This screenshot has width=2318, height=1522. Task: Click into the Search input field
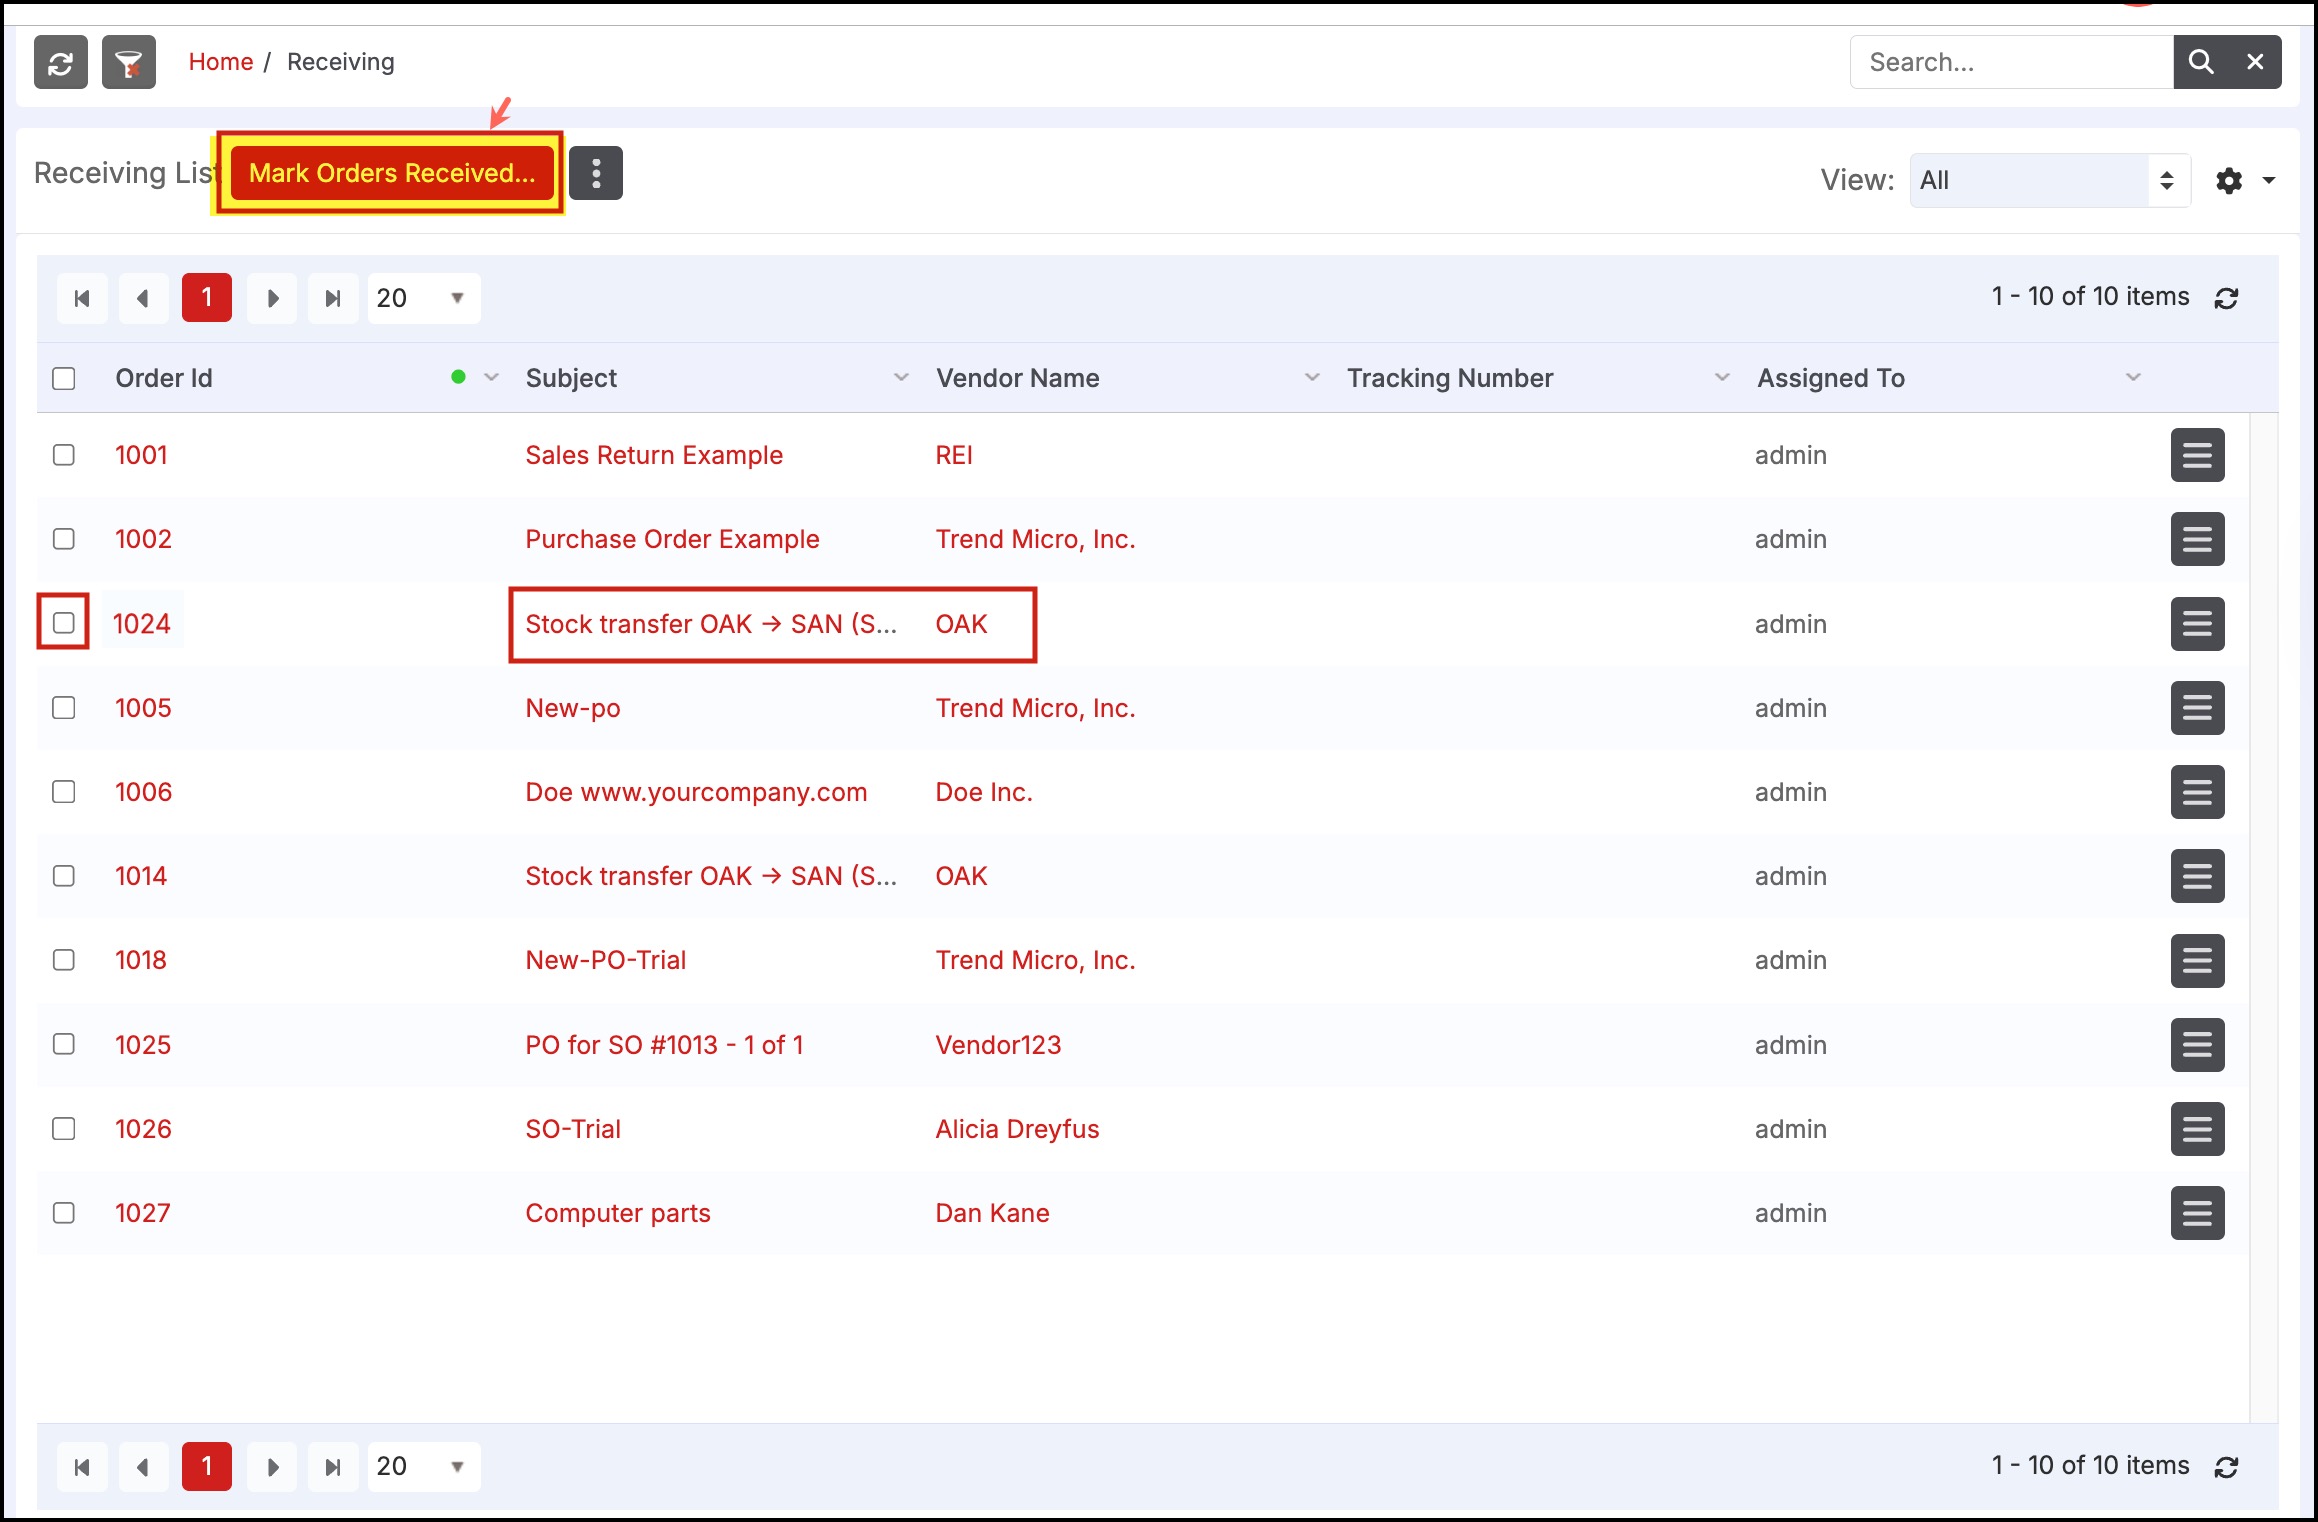point(2012,62)
